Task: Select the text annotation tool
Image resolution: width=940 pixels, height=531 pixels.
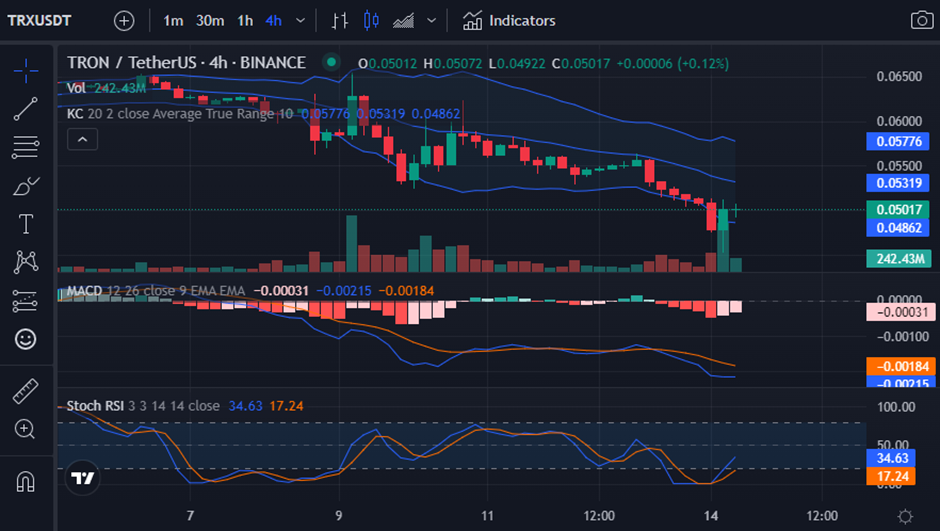Action: click(26, 224)
